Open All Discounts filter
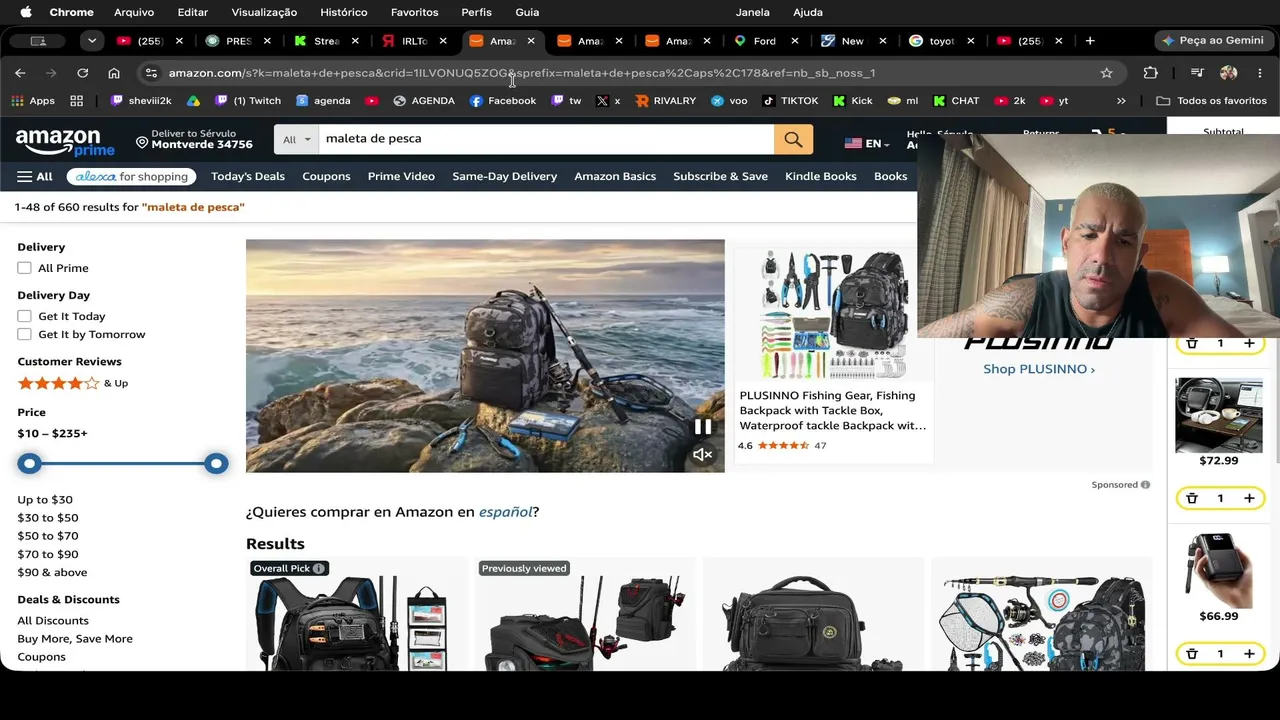This screenshot has height=720, width=1280. [53, 621]
